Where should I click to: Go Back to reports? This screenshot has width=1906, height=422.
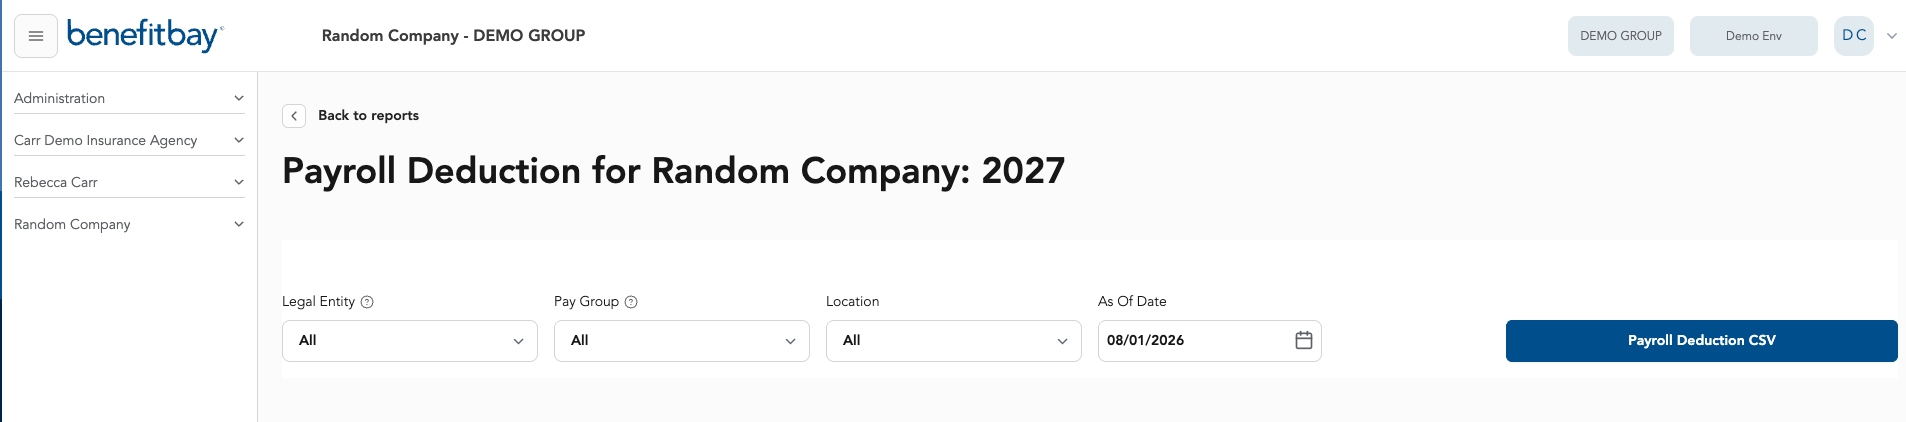(368, 116)
